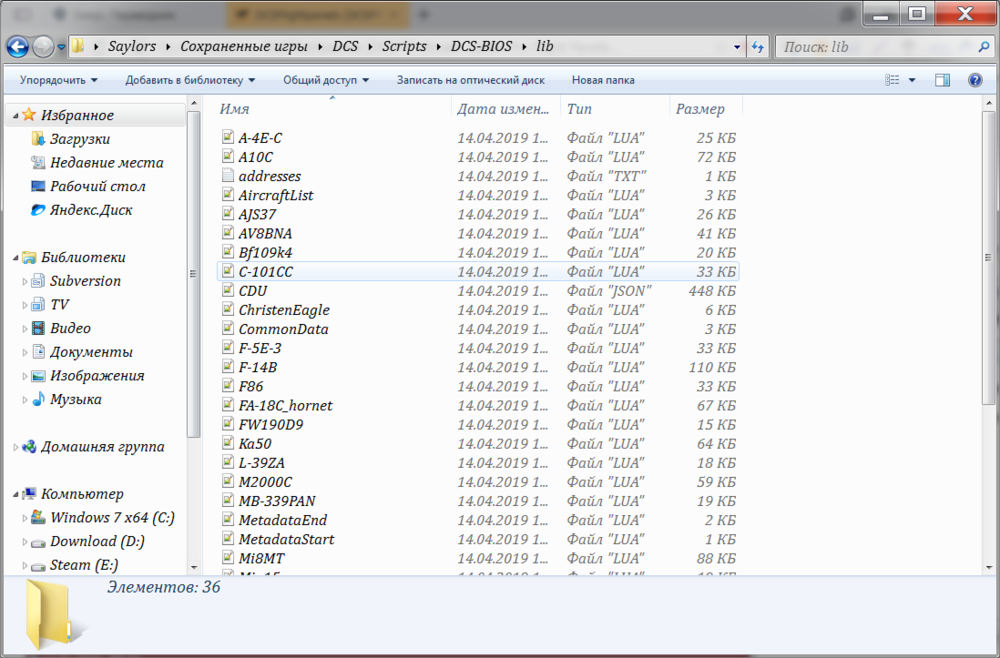Open the Упорядочить dropdown menu
1000x658 pixels.
(x=59, y=80)
